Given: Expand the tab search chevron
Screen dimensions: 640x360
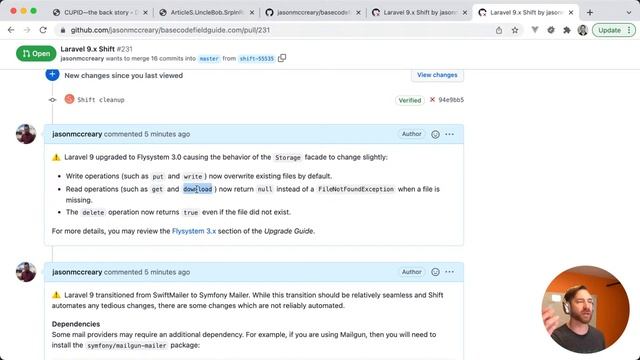Looking at the screenshot, I should 629,13.
